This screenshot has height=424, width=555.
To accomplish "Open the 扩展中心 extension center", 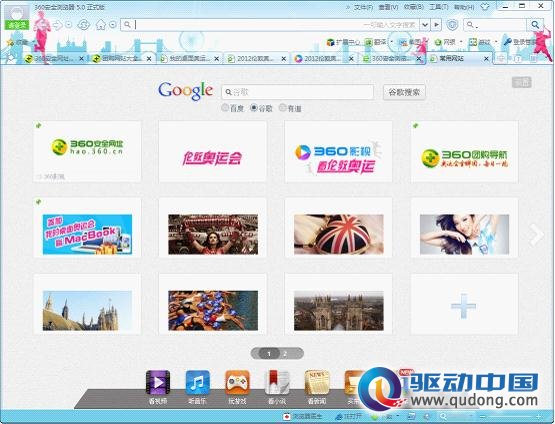I will click(343, 42).
